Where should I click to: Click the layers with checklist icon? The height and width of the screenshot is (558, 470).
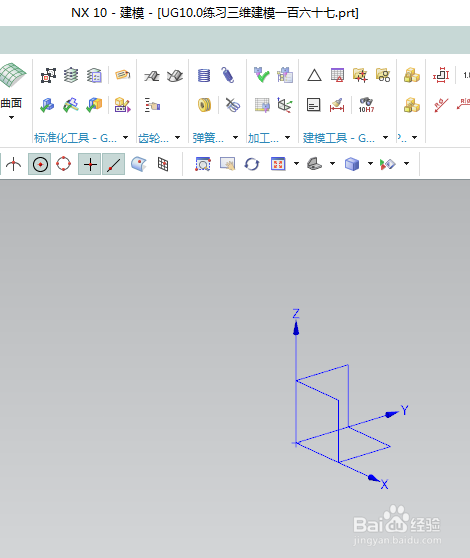coord(94,75)
